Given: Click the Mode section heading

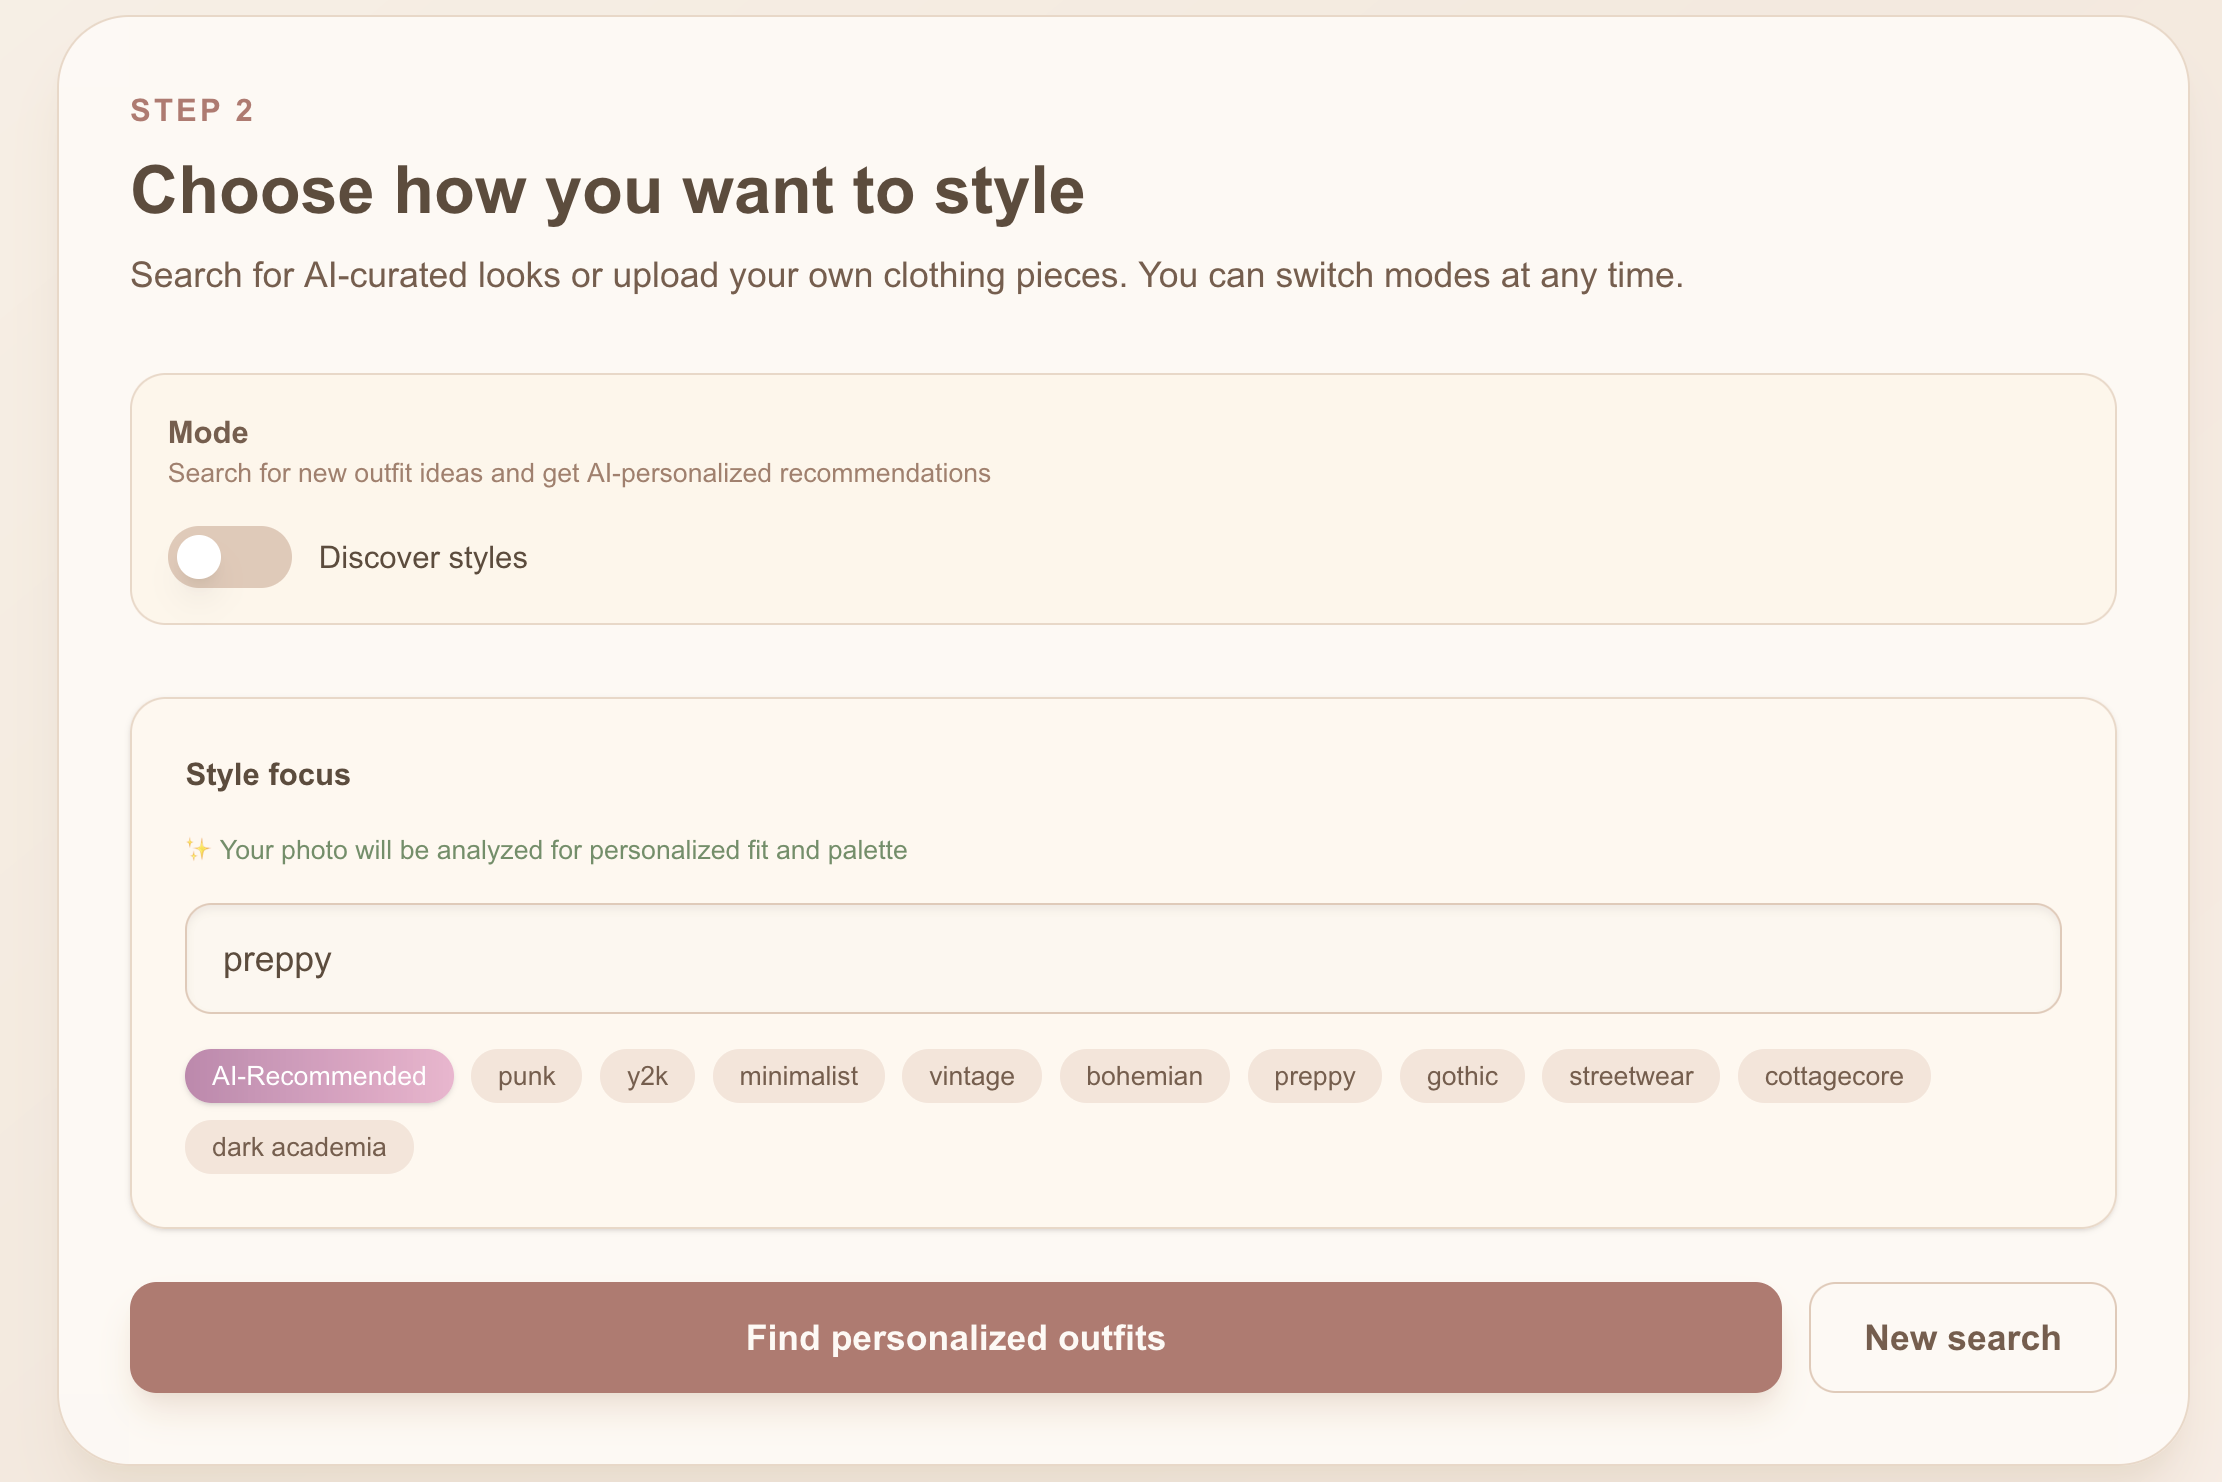Looking at the screenshot, I should pyautogui.click(x=208, y=432).
